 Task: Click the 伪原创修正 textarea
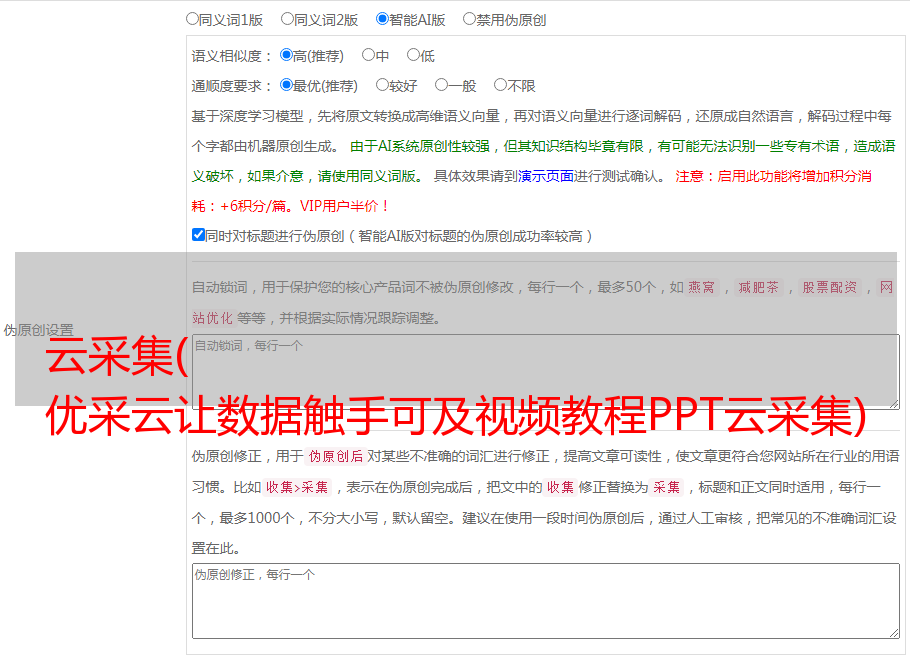coord(546,601)
